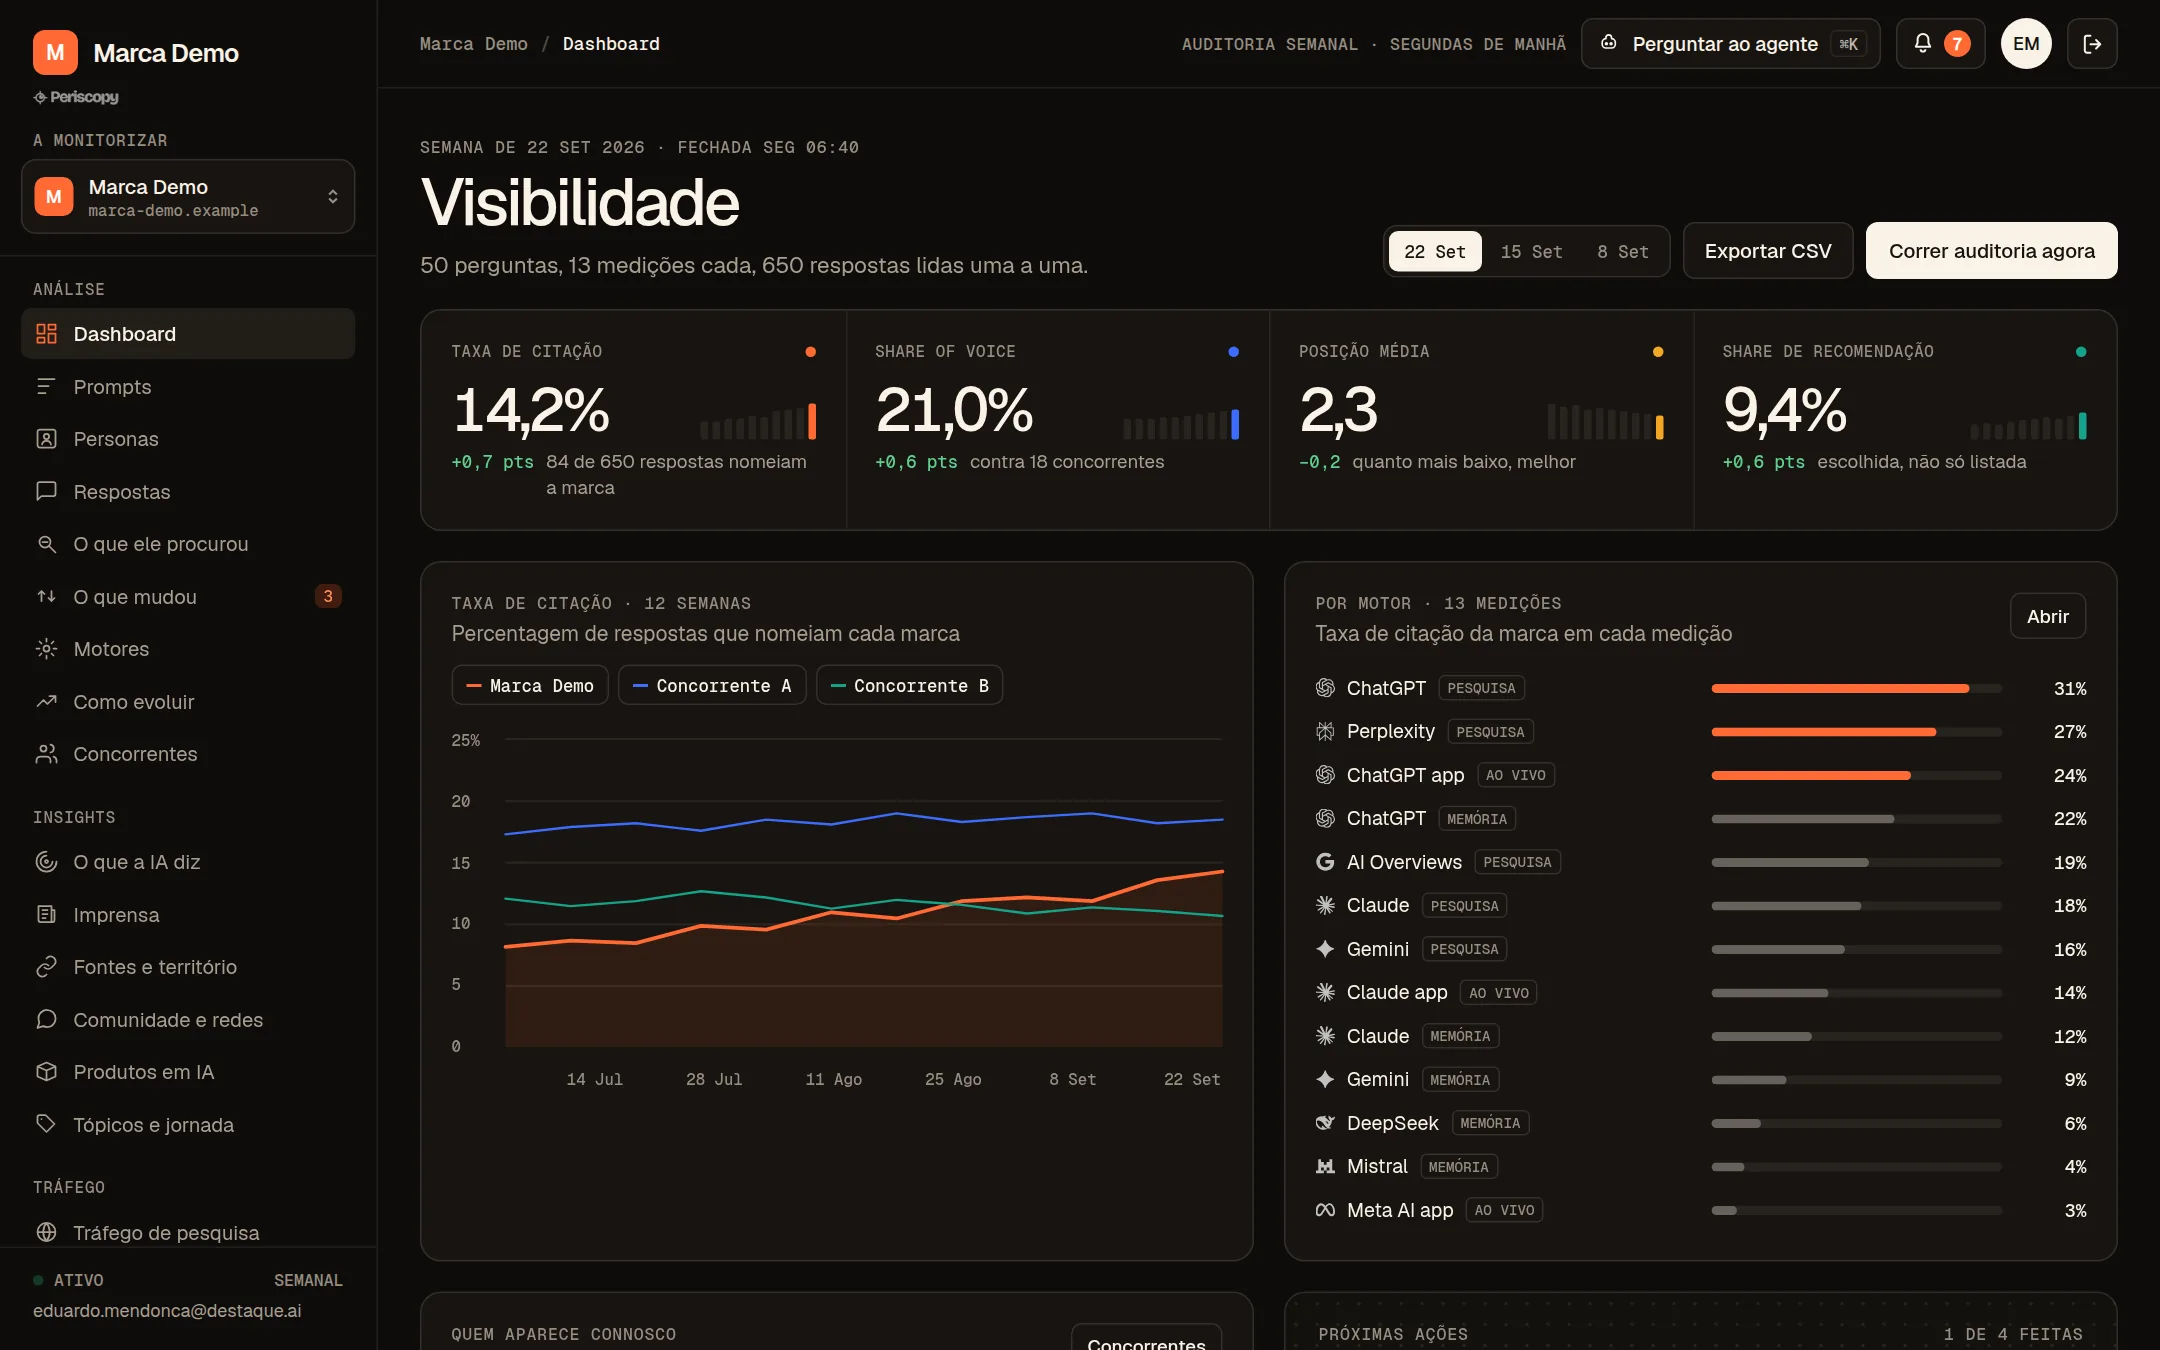Click the logout arrow icon
This screenshot has height=1350, width=2160.
(x=2092, y=43)
